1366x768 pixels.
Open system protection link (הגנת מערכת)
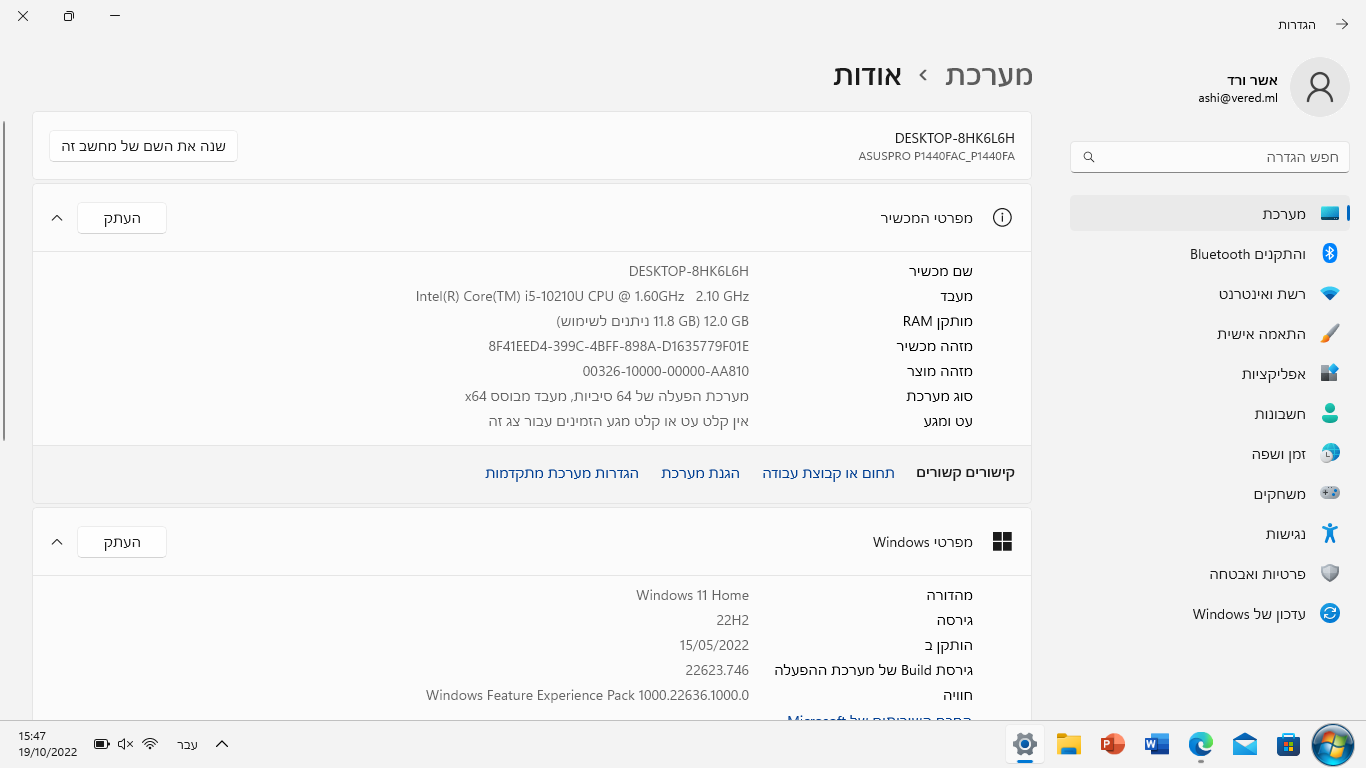click(x=700, y=473)
